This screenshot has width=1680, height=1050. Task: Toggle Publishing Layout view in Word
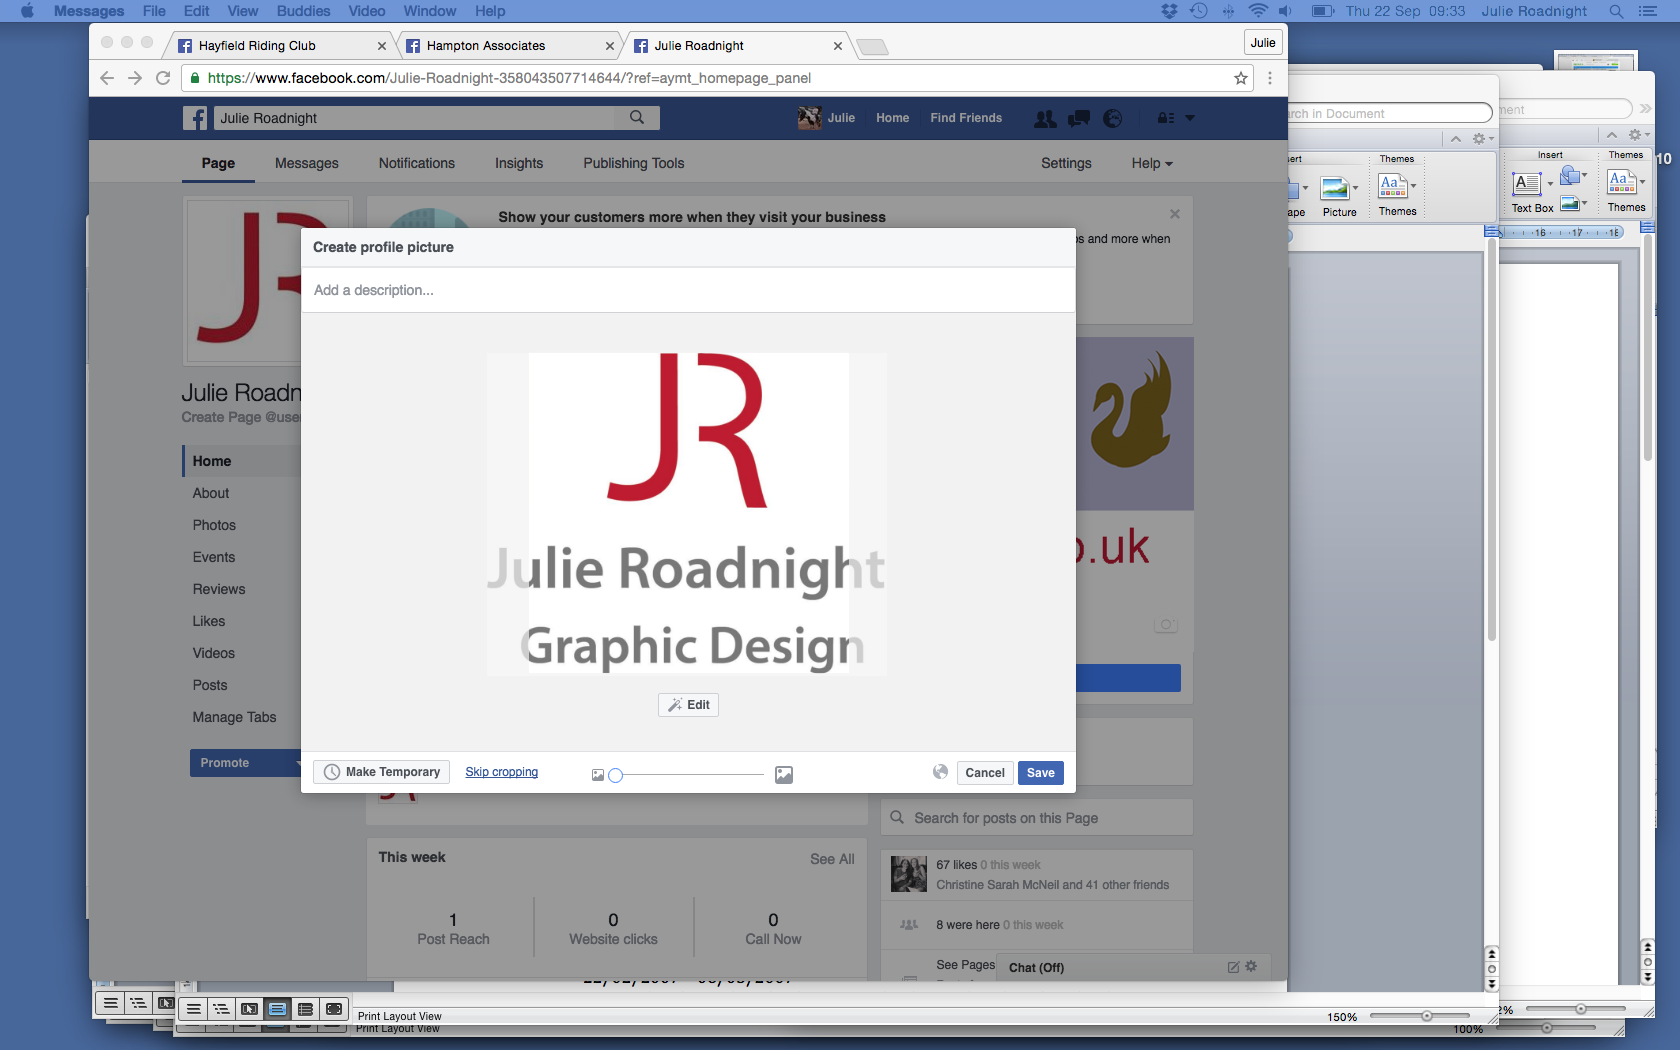(x=250, y=1009)
